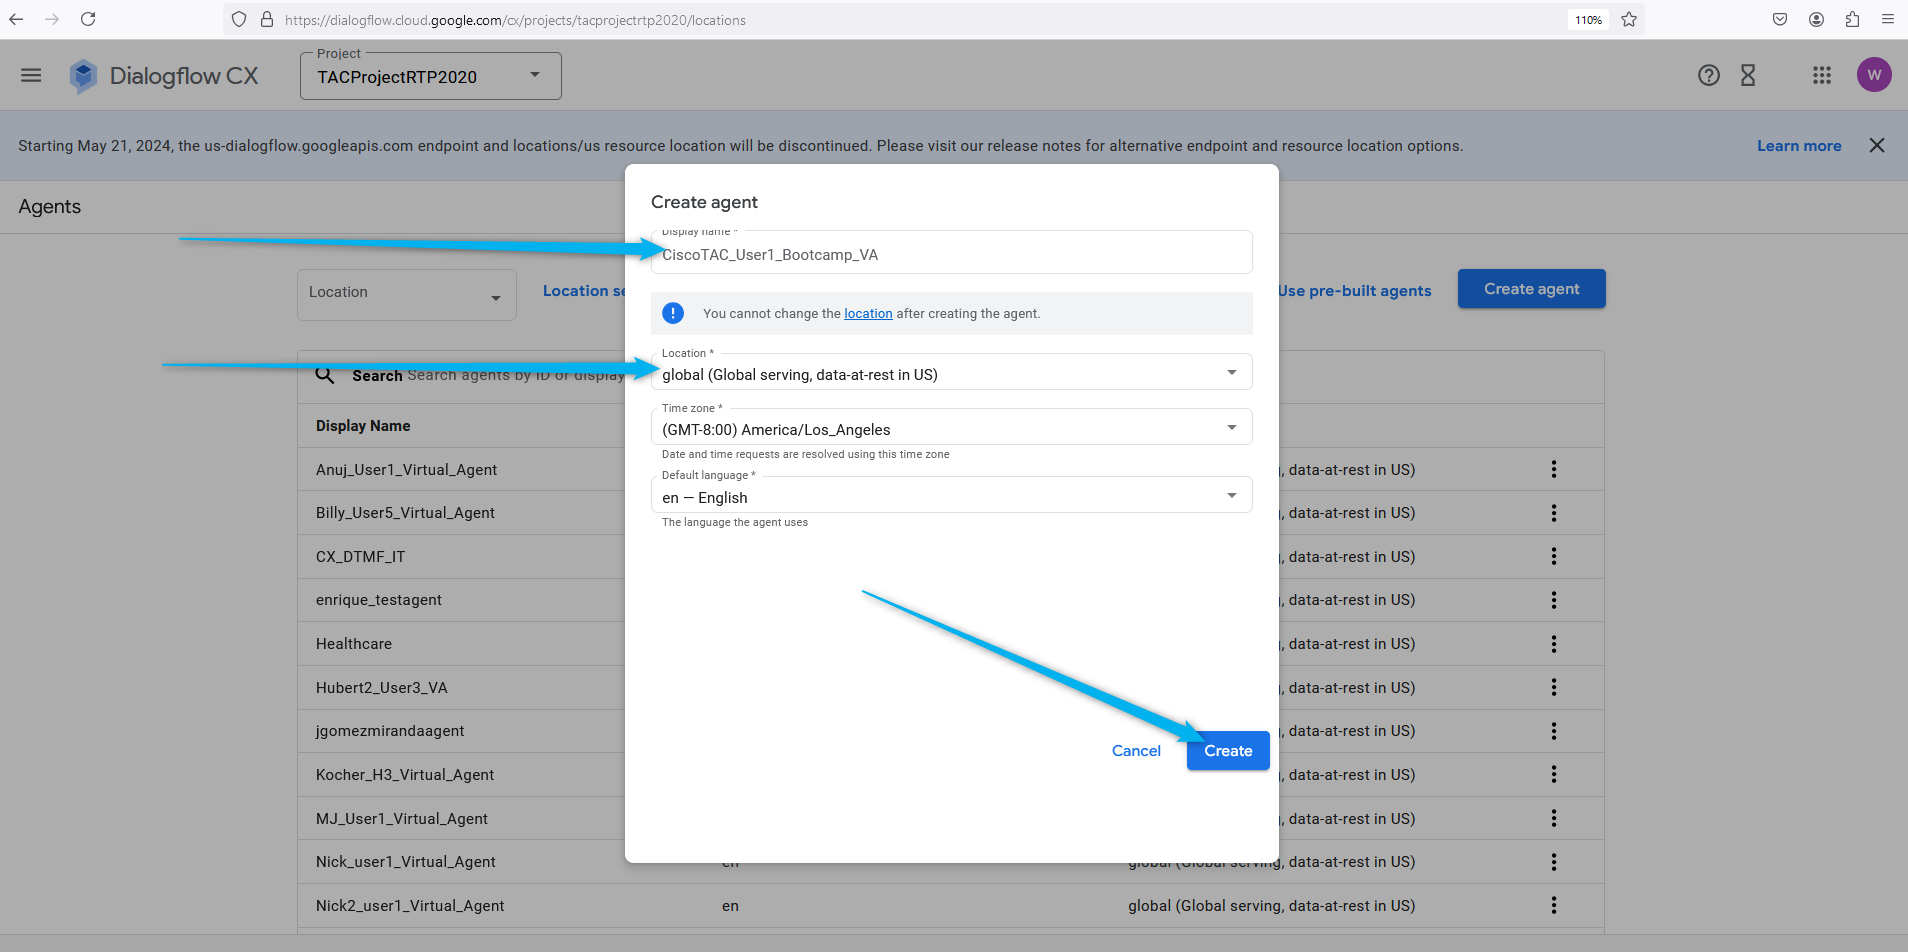The image size is (1908, 952).
Task: Open the W user account avatar
Action: tap(1874, 75)
